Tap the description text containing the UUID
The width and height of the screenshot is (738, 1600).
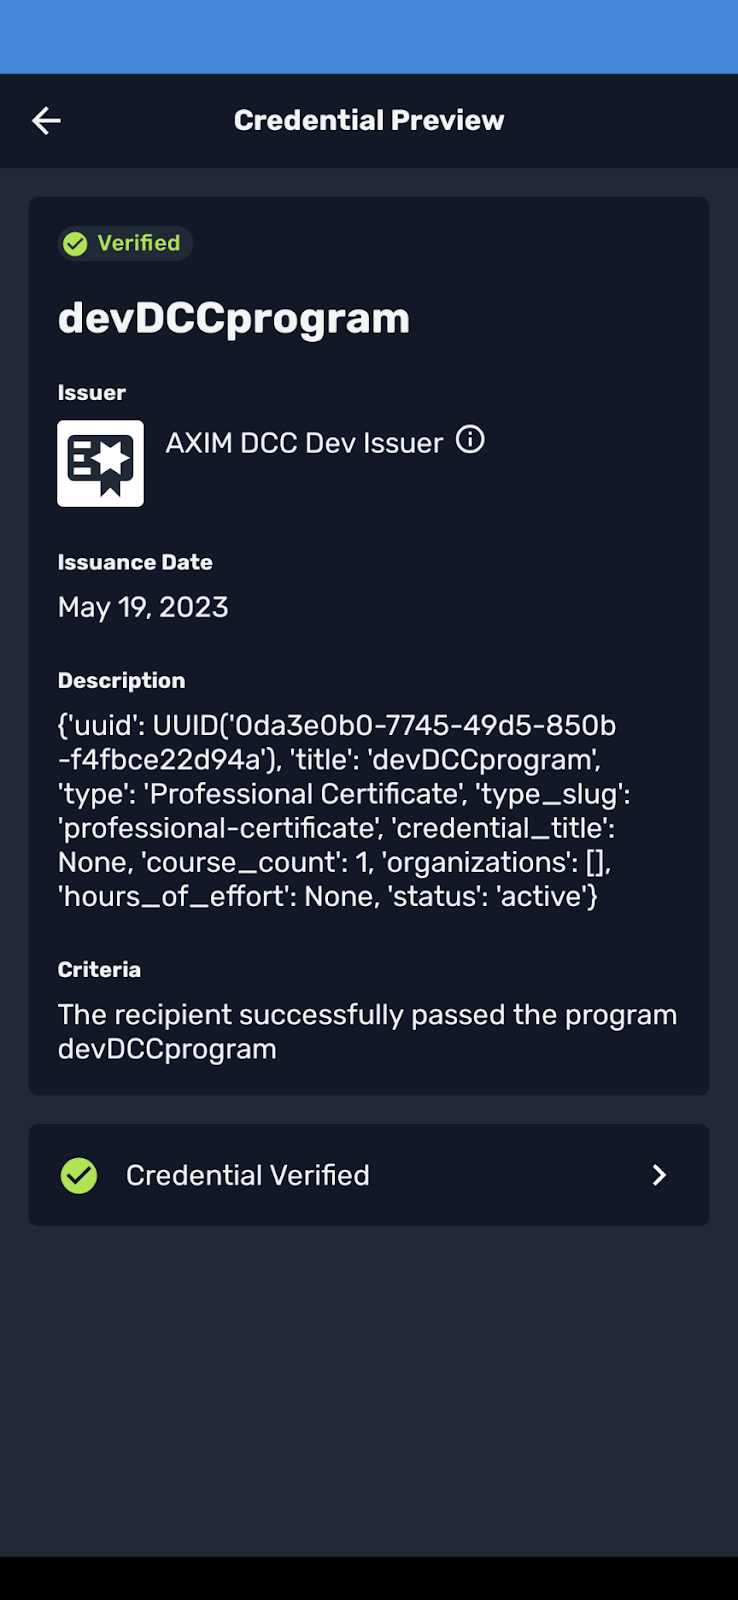click(x=340, y=810)
